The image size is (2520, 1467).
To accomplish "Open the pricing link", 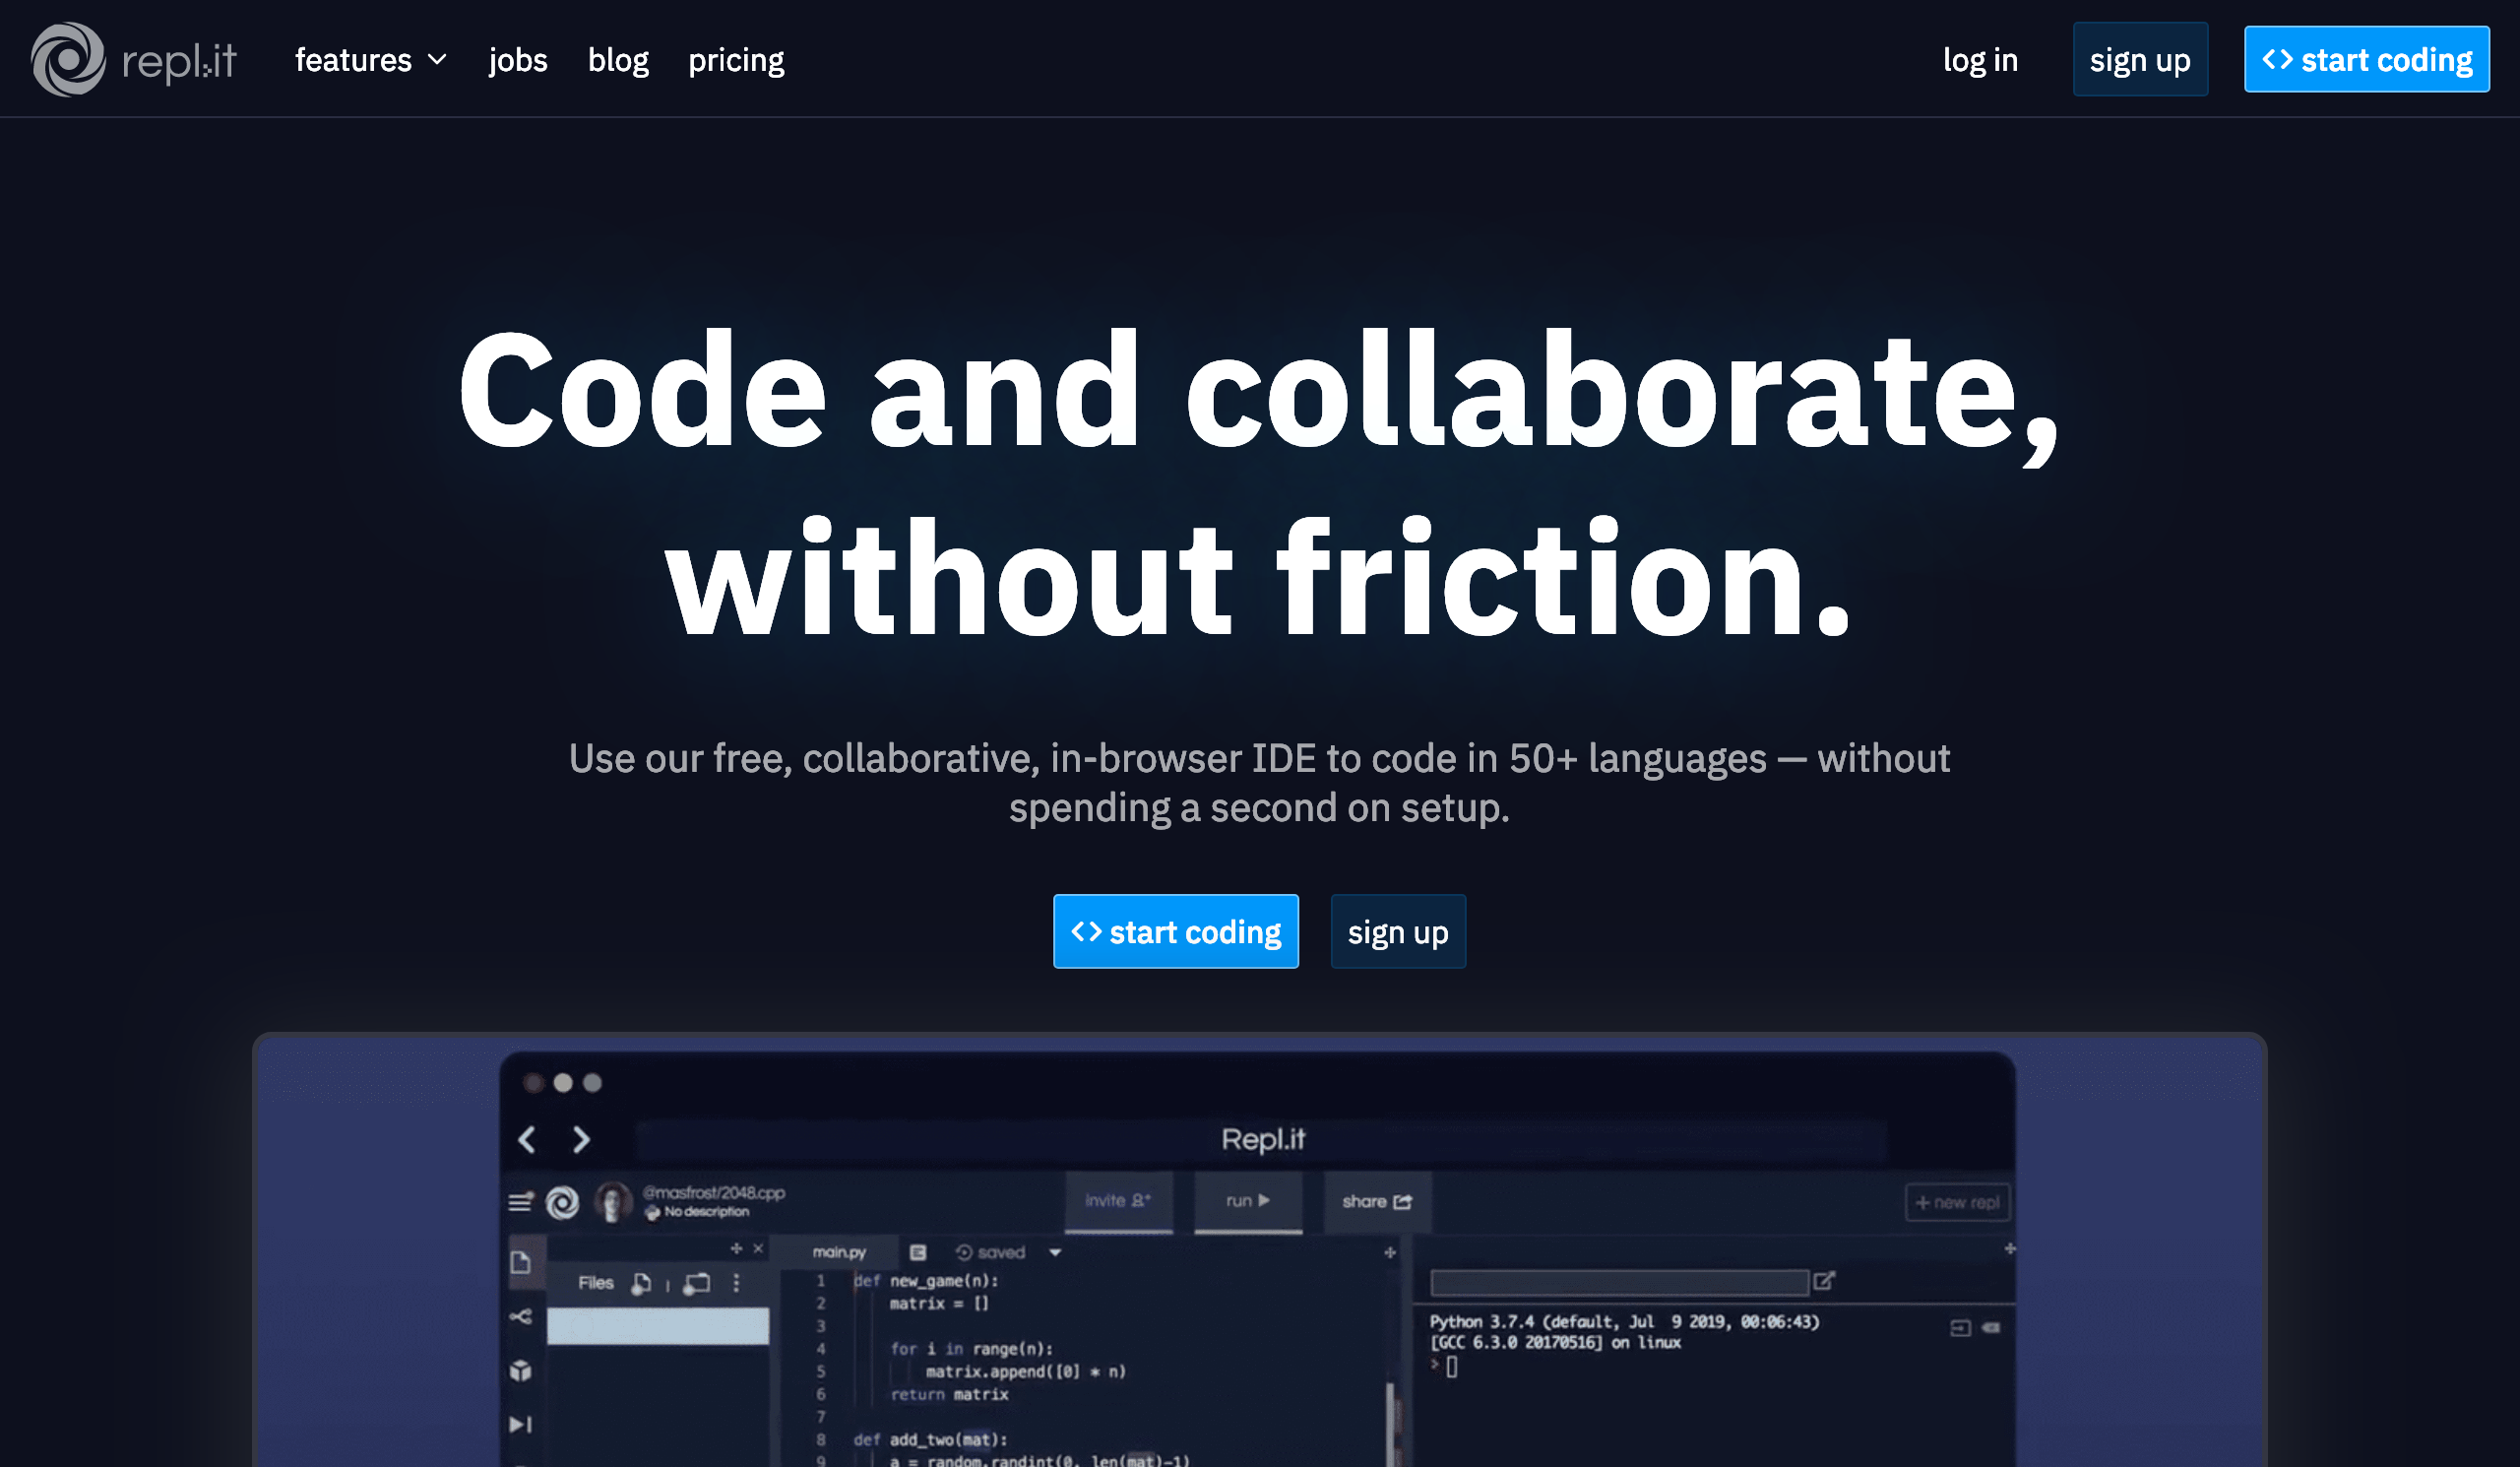I will tap(736, 60).
